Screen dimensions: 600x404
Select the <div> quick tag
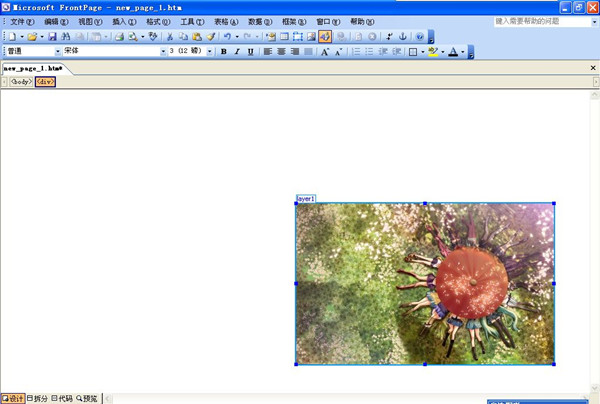coord(45,81)
